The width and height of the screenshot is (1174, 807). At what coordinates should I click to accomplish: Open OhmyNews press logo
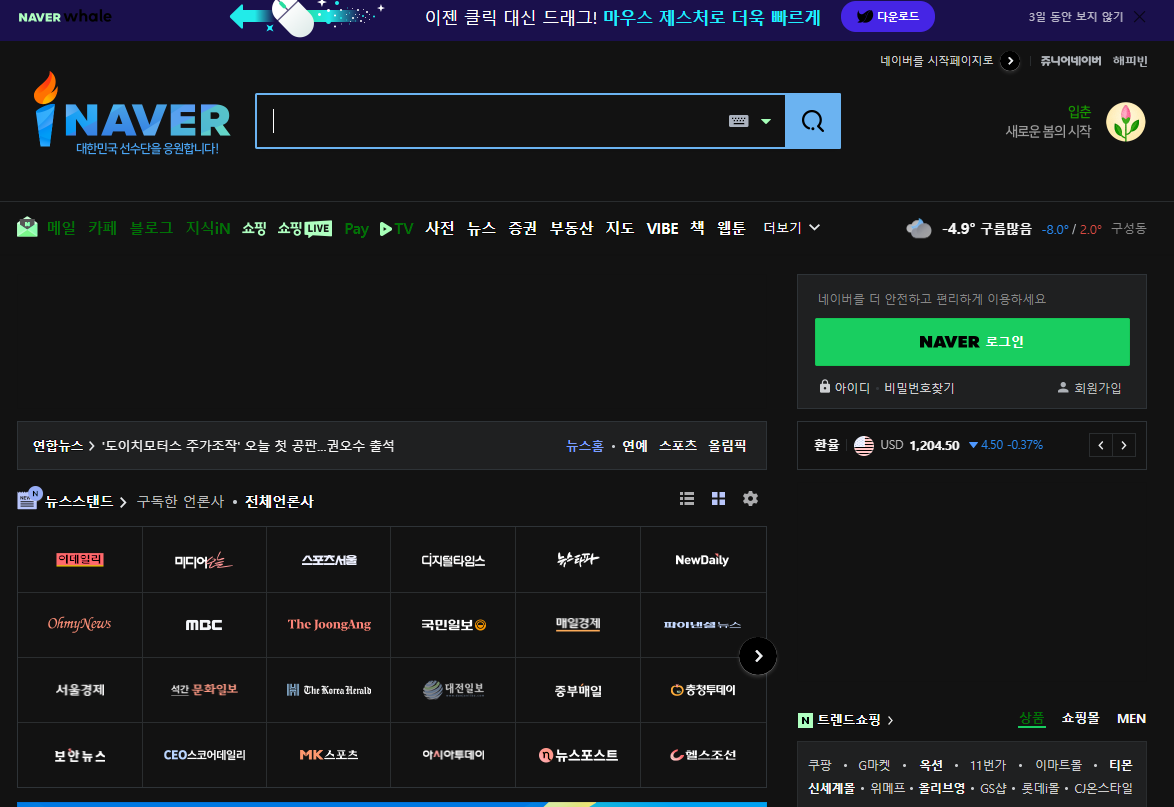[x=79, y=624]
